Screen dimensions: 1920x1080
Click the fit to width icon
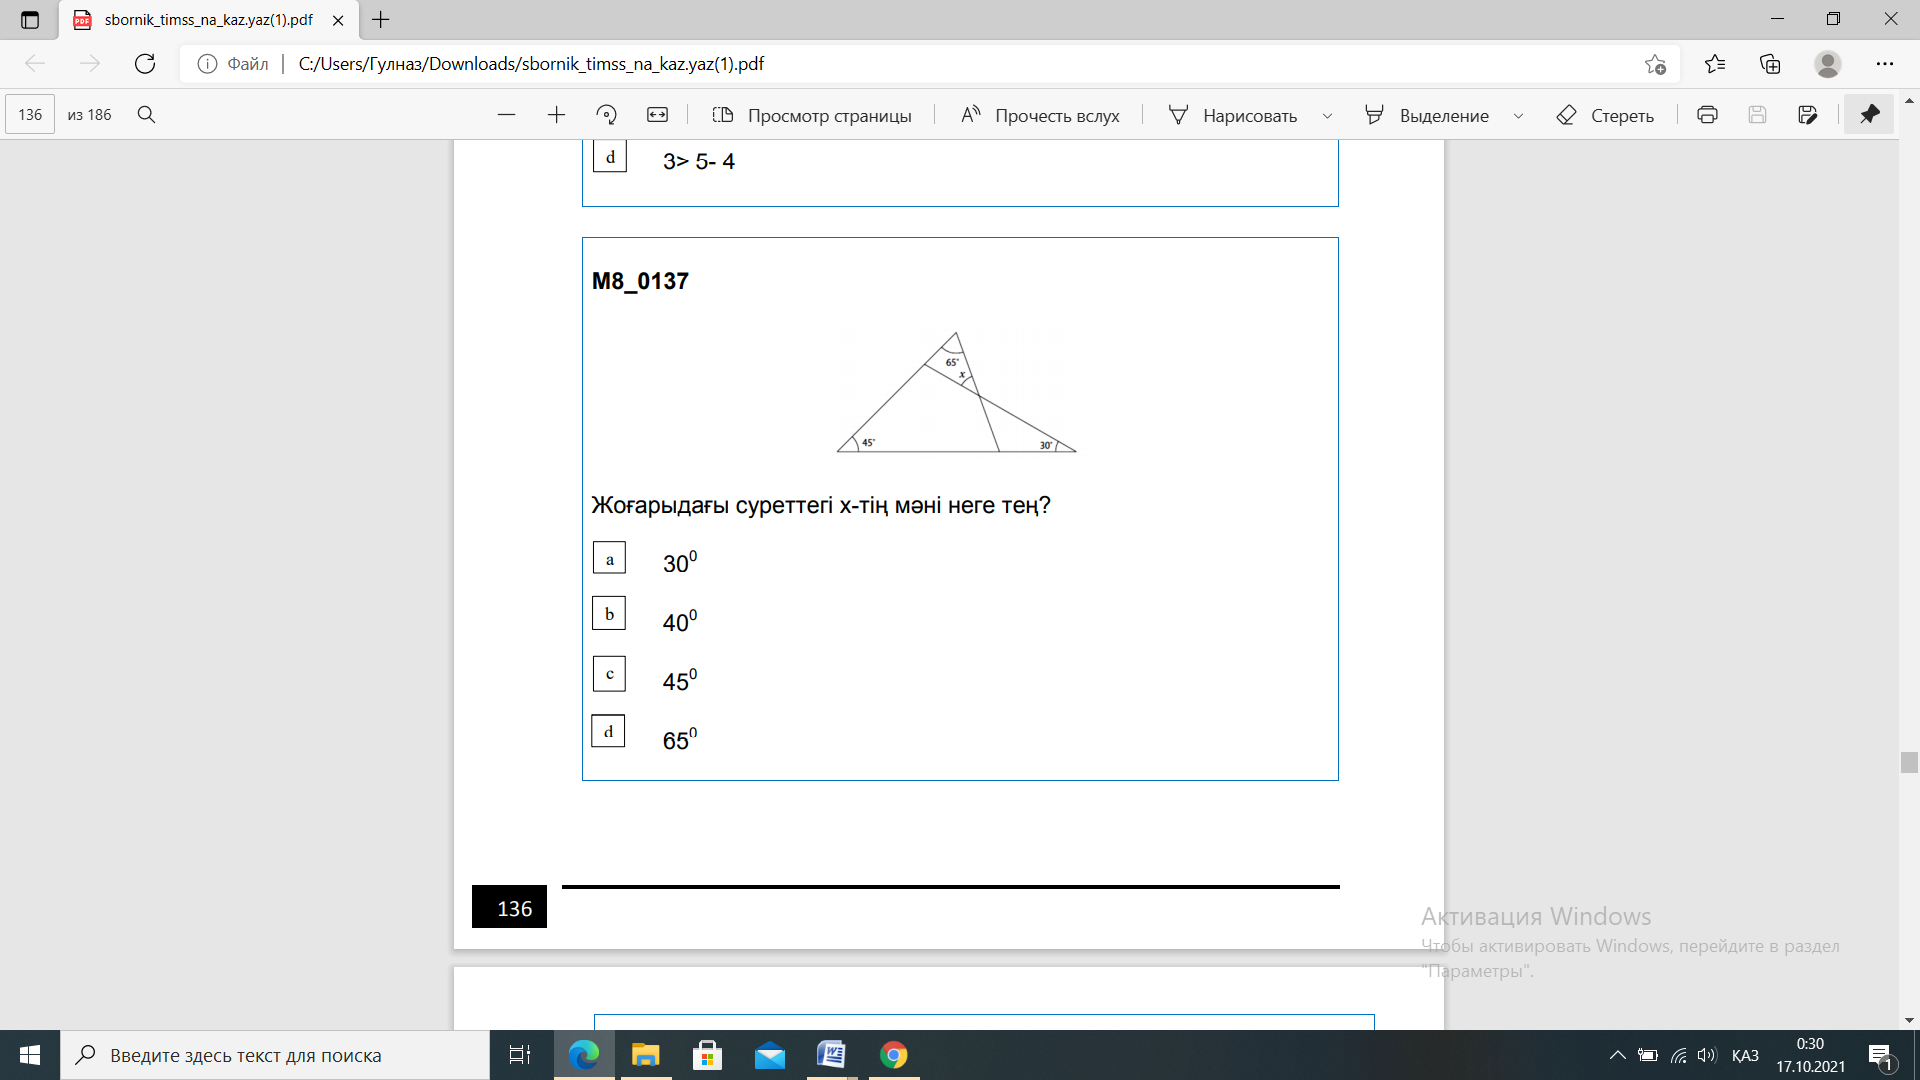[657, 115]
